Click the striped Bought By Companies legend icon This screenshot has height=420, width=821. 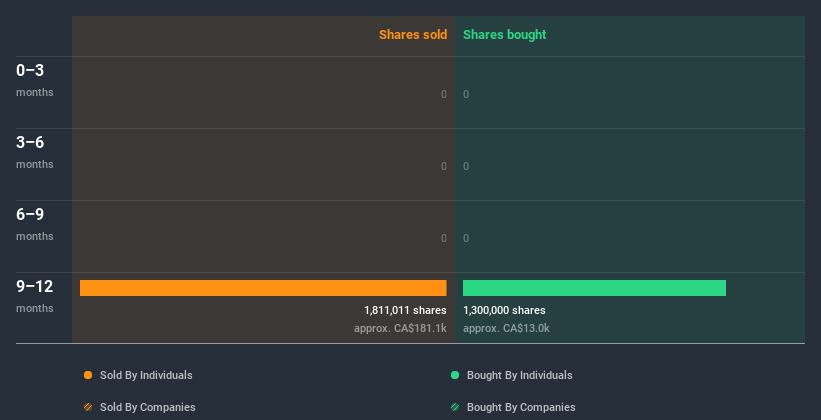[455, 407]
